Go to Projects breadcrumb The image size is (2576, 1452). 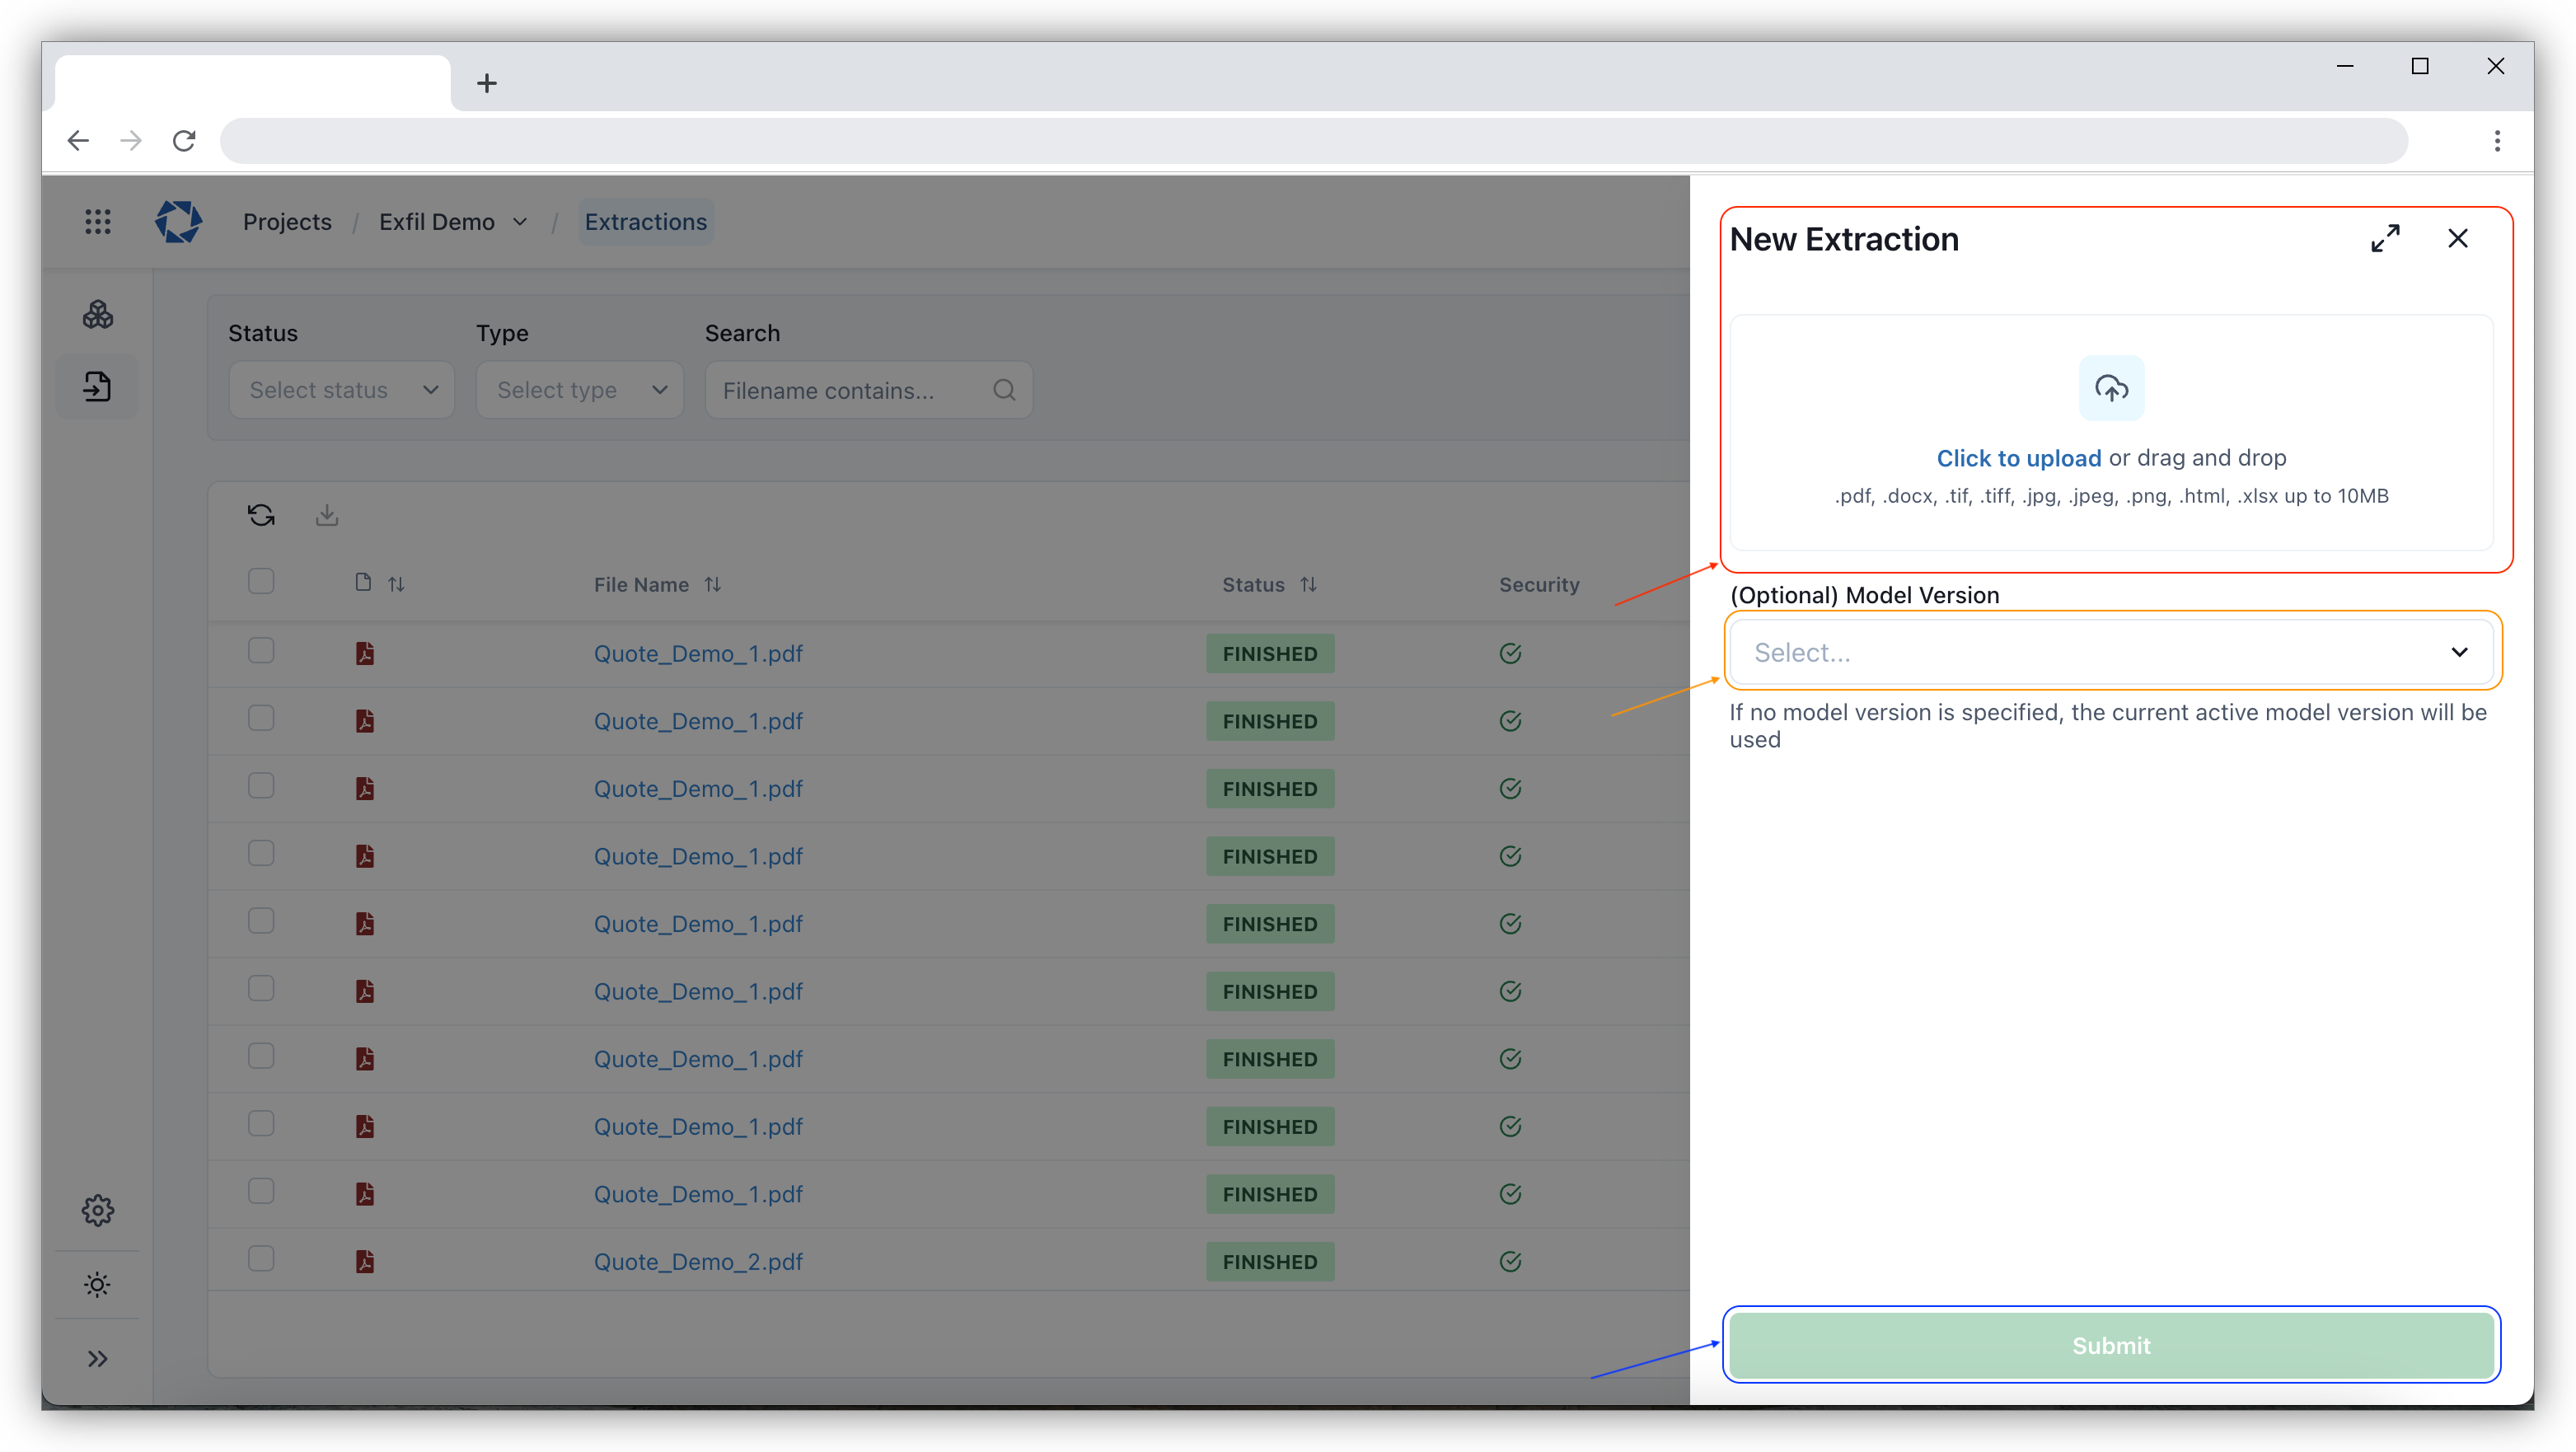(x=287, y=222)
